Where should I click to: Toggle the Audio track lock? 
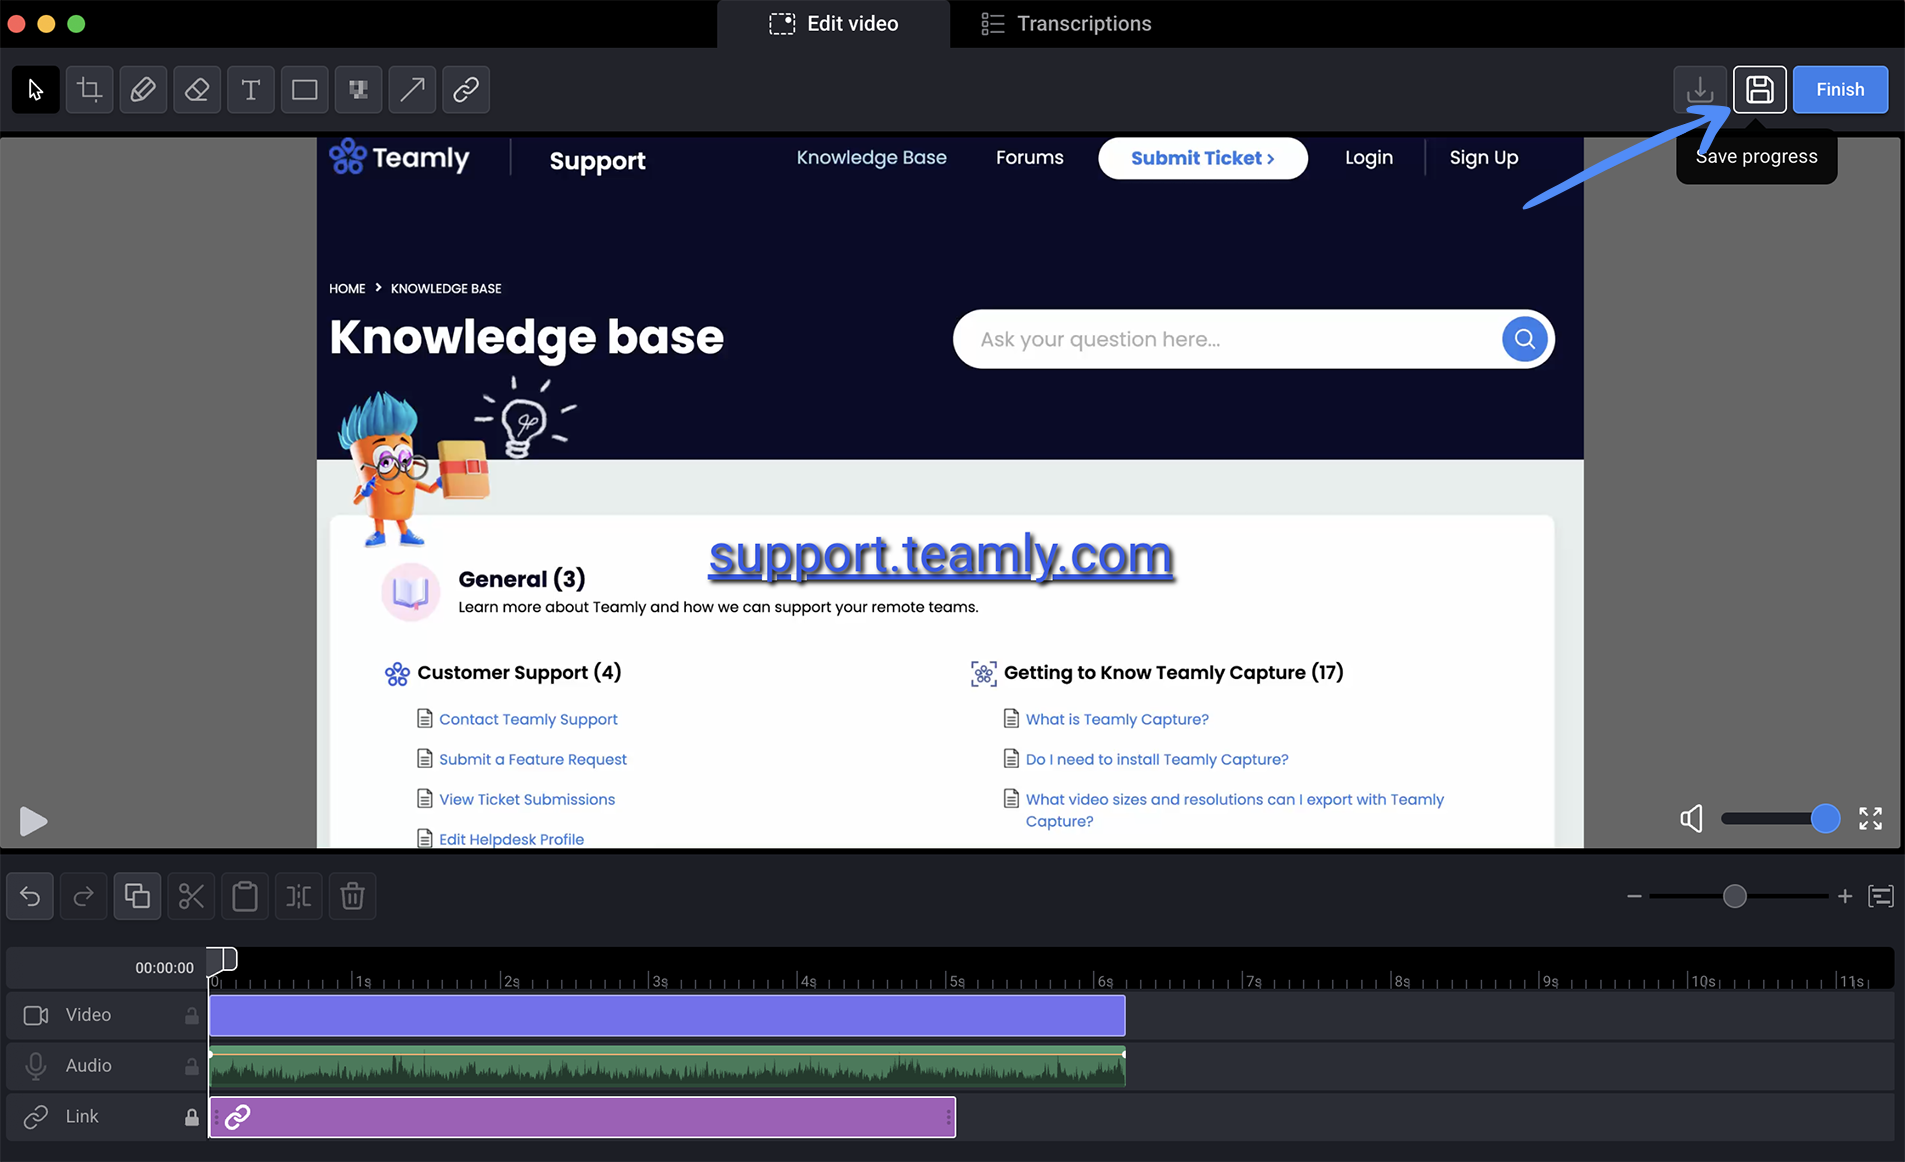pyautogui.click(x=191, y=1067)
